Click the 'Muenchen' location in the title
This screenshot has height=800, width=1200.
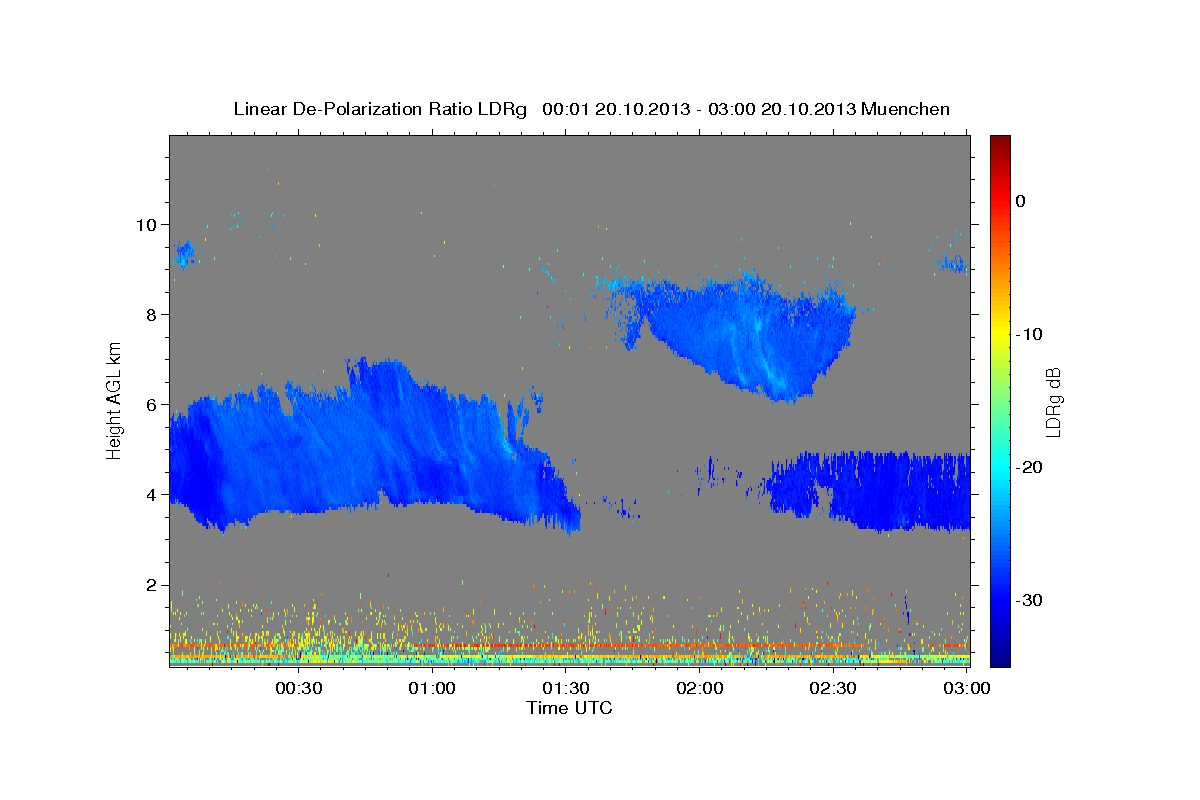pyautogui.click(x=906, y=109)
